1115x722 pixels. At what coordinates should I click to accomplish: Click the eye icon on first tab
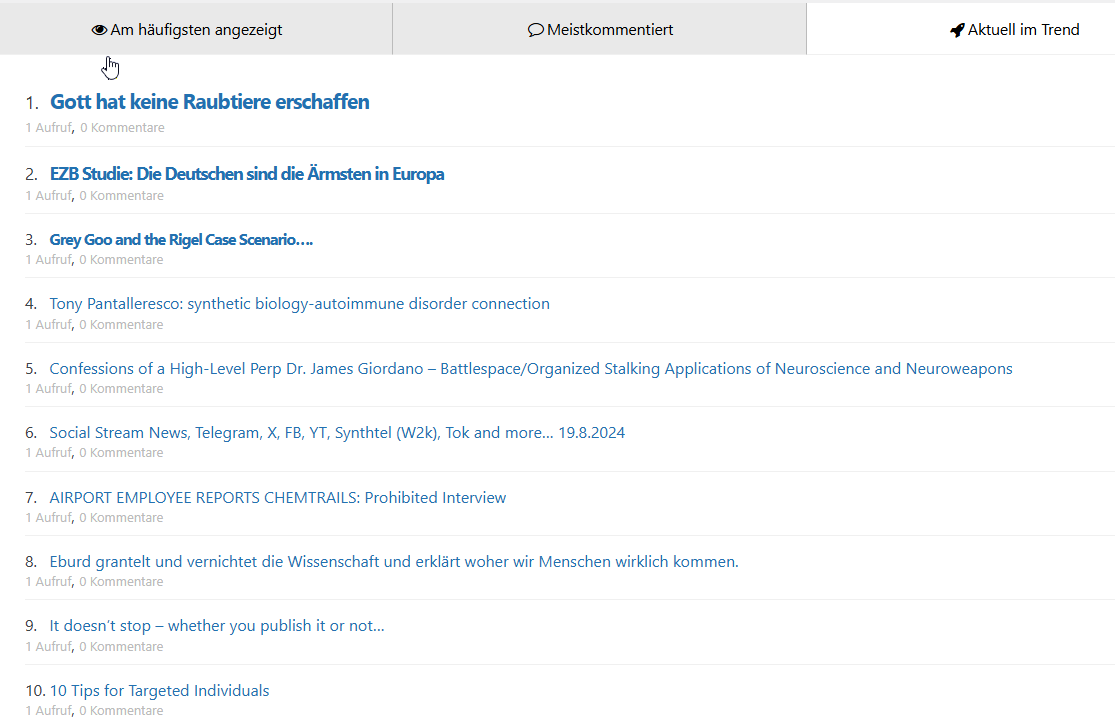(98, 30)
